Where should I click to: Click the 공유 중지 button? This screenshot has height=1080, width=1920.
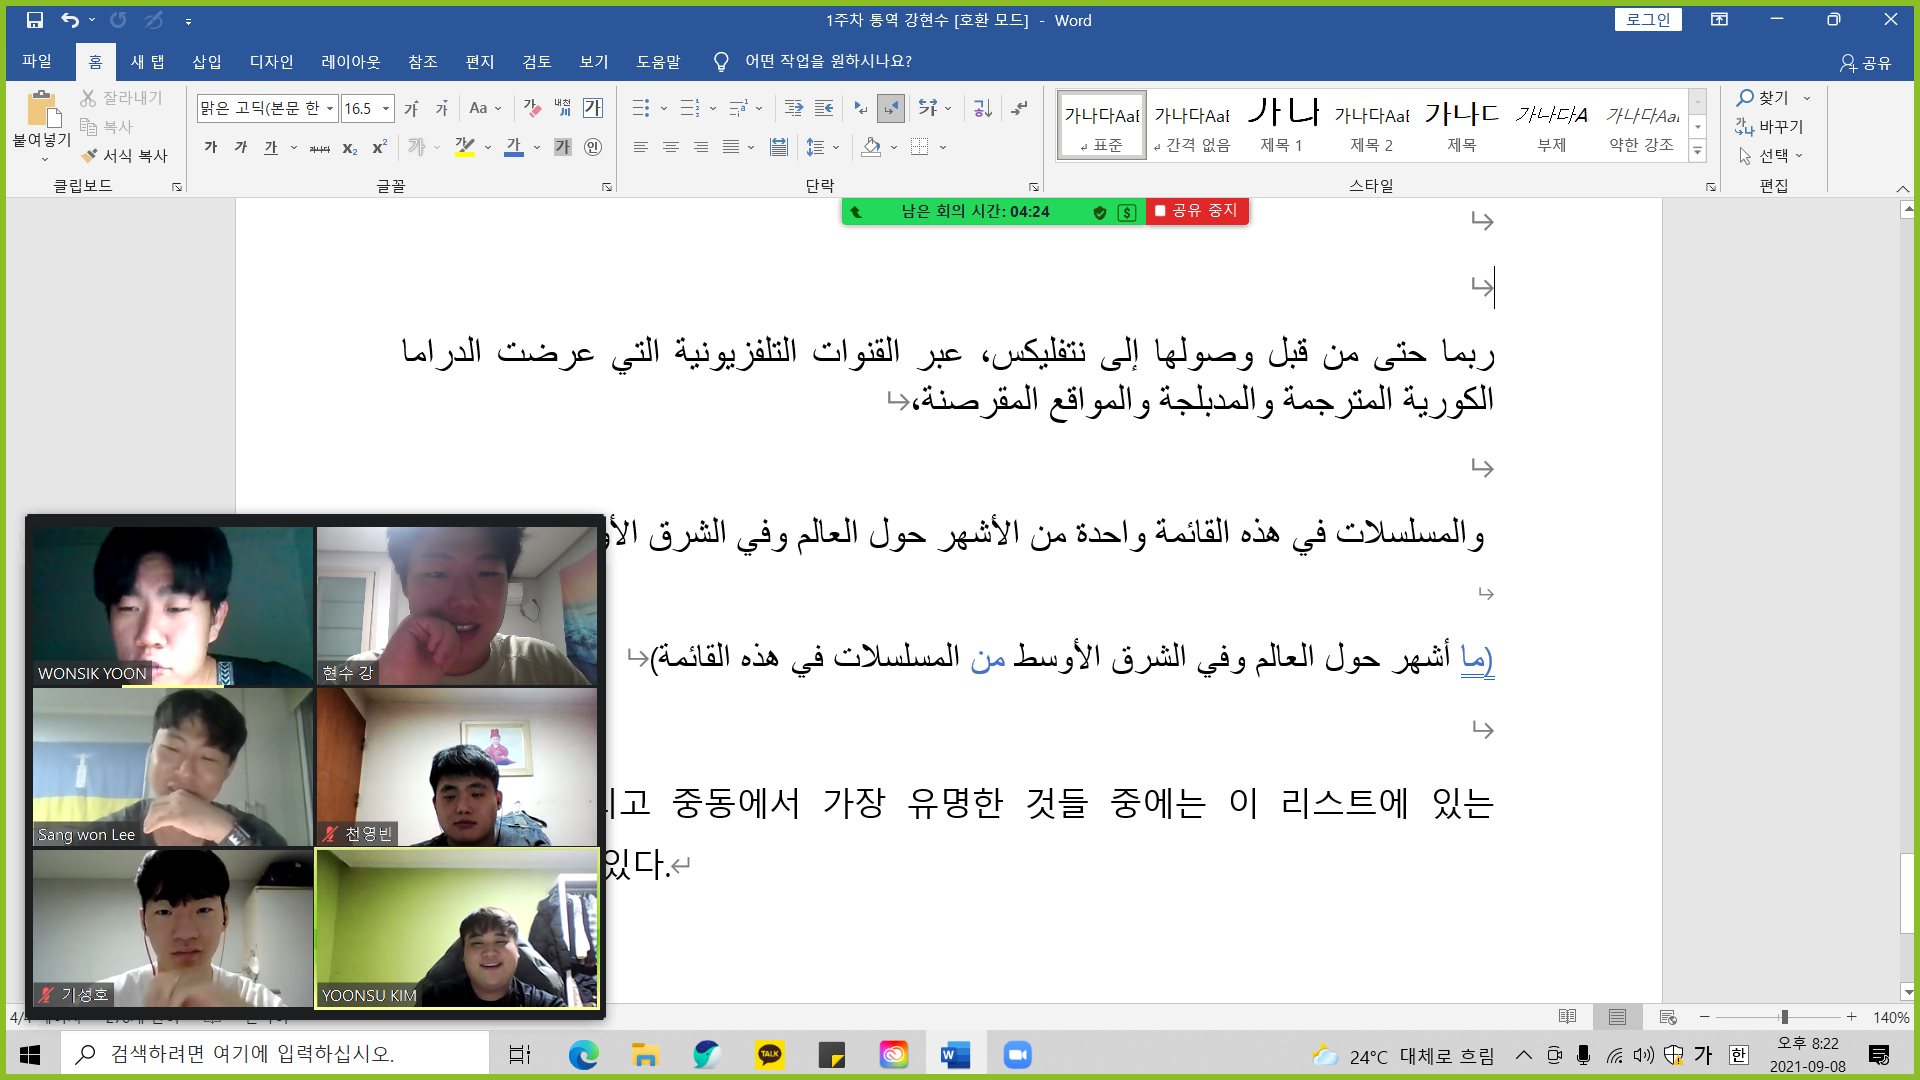(x=1196, y=211)
